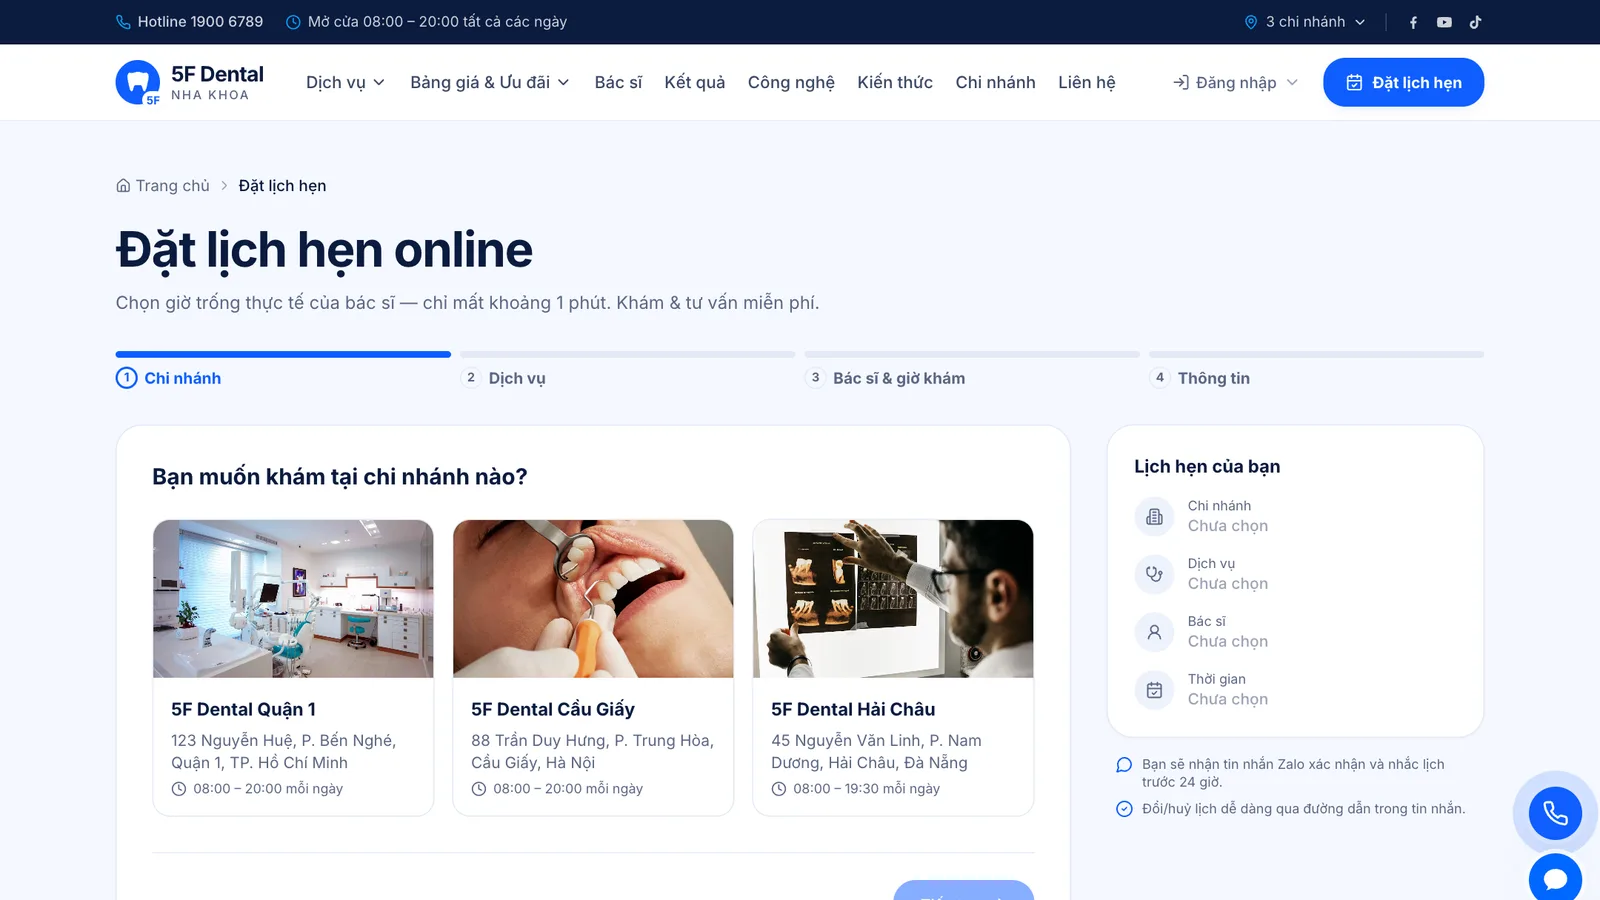
Task: Expand the 3 chi nhánh dropdown
Action: (x=1305, y=22)
